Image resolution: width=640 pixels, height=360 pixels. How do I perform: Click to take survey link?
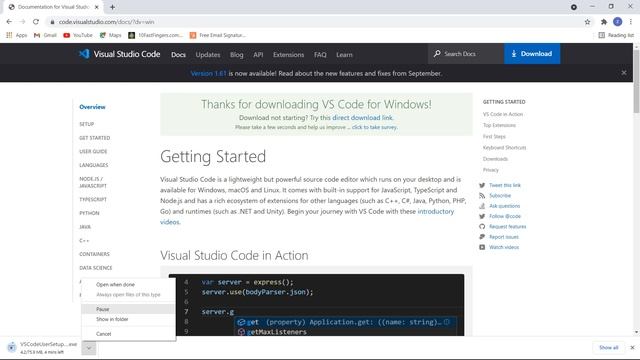374,127
